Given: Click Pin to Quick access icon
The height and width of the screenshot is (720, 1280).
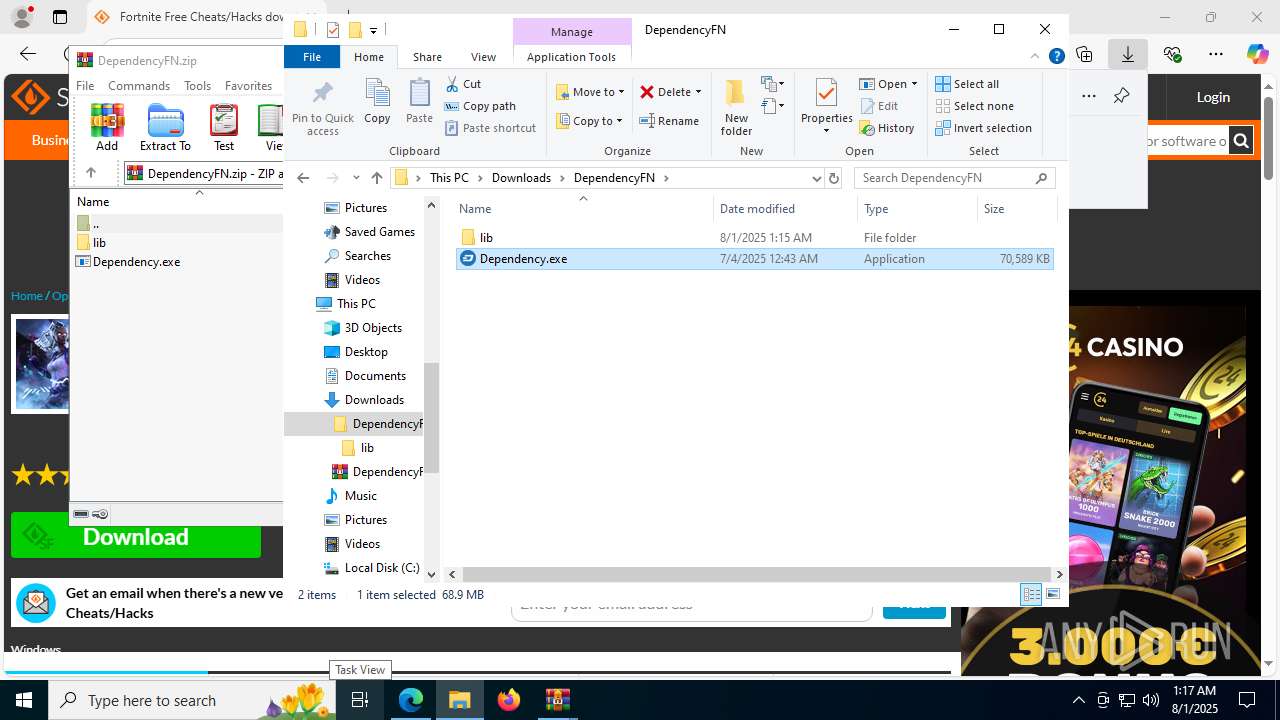Looking at the screenshot, I should click(322, 108).
